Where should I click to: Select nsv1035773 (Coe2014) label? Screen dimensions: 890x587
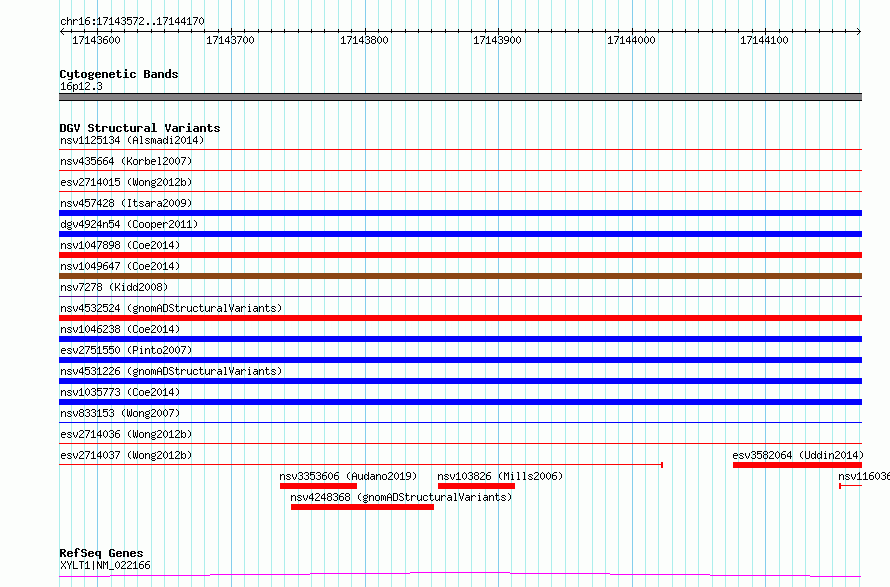pyautogui.click(x=120, y=392)
